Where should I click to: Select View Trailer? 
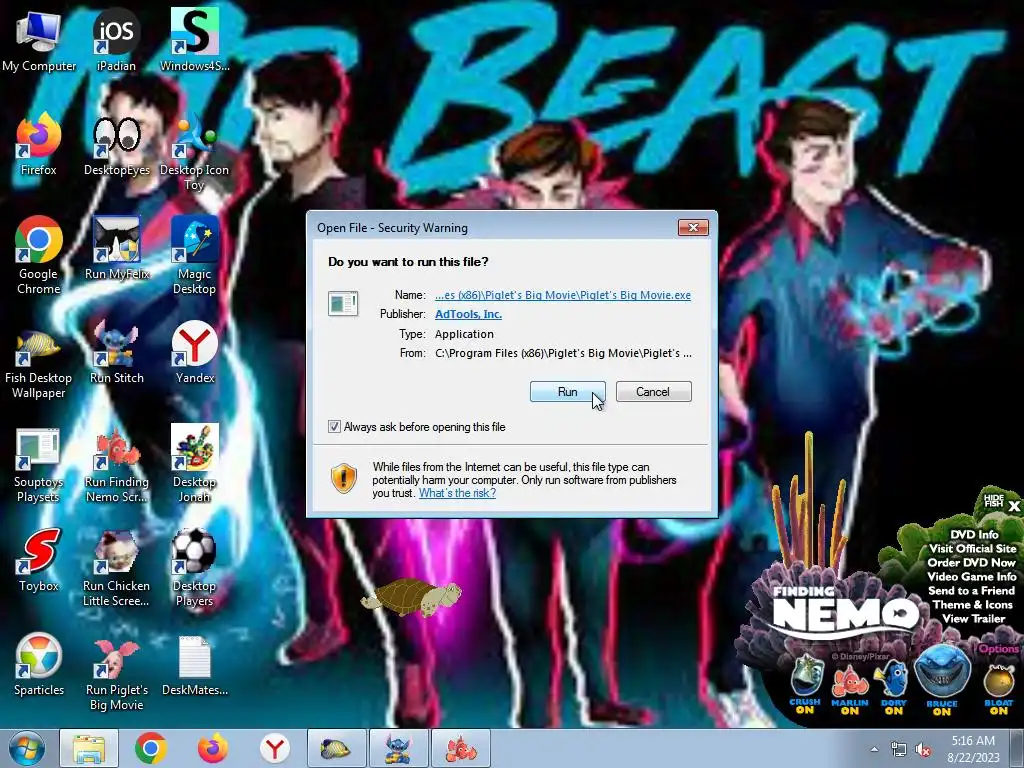tap(973, 618)
